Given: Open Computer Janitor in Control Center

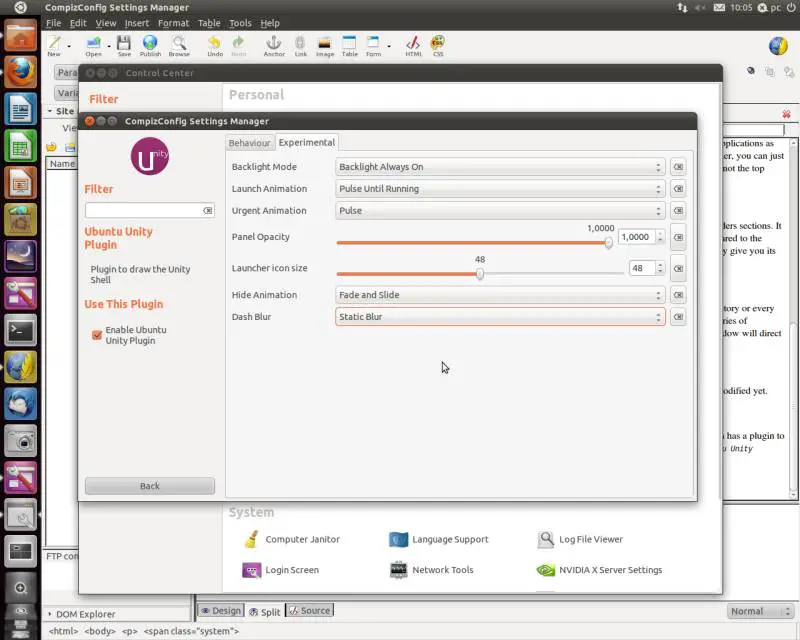Looking at the screenshot, I should pos(291,539).
